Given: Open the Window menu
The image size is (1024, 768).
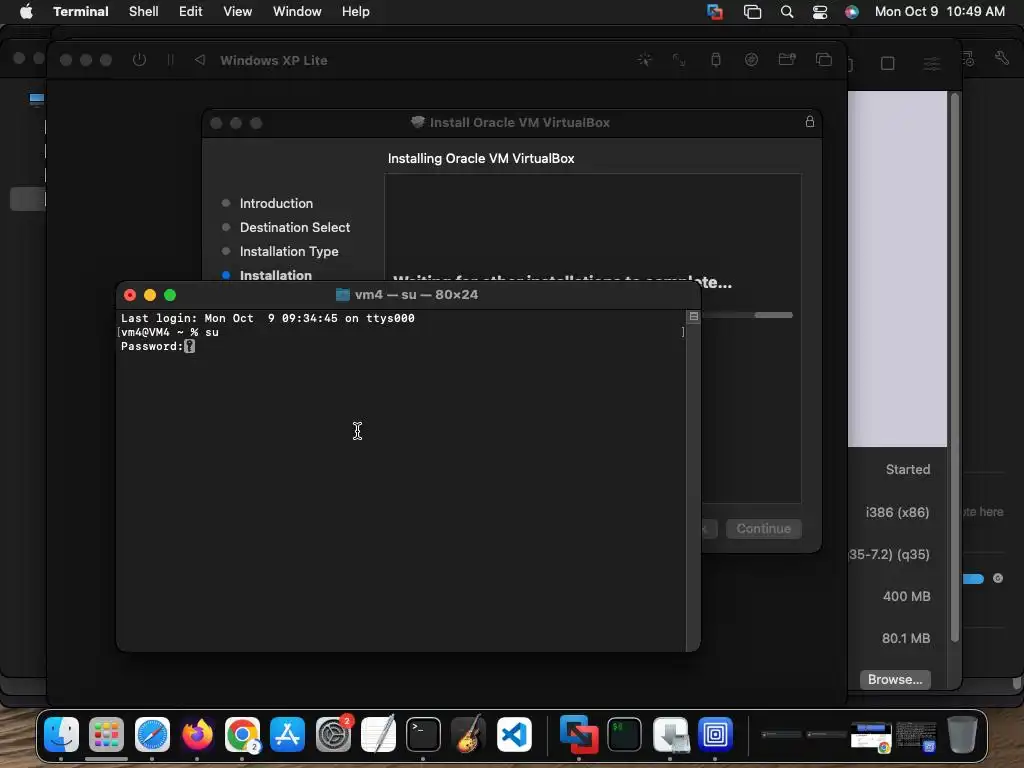Looking at the screenshot, I should tap(297, 11).
